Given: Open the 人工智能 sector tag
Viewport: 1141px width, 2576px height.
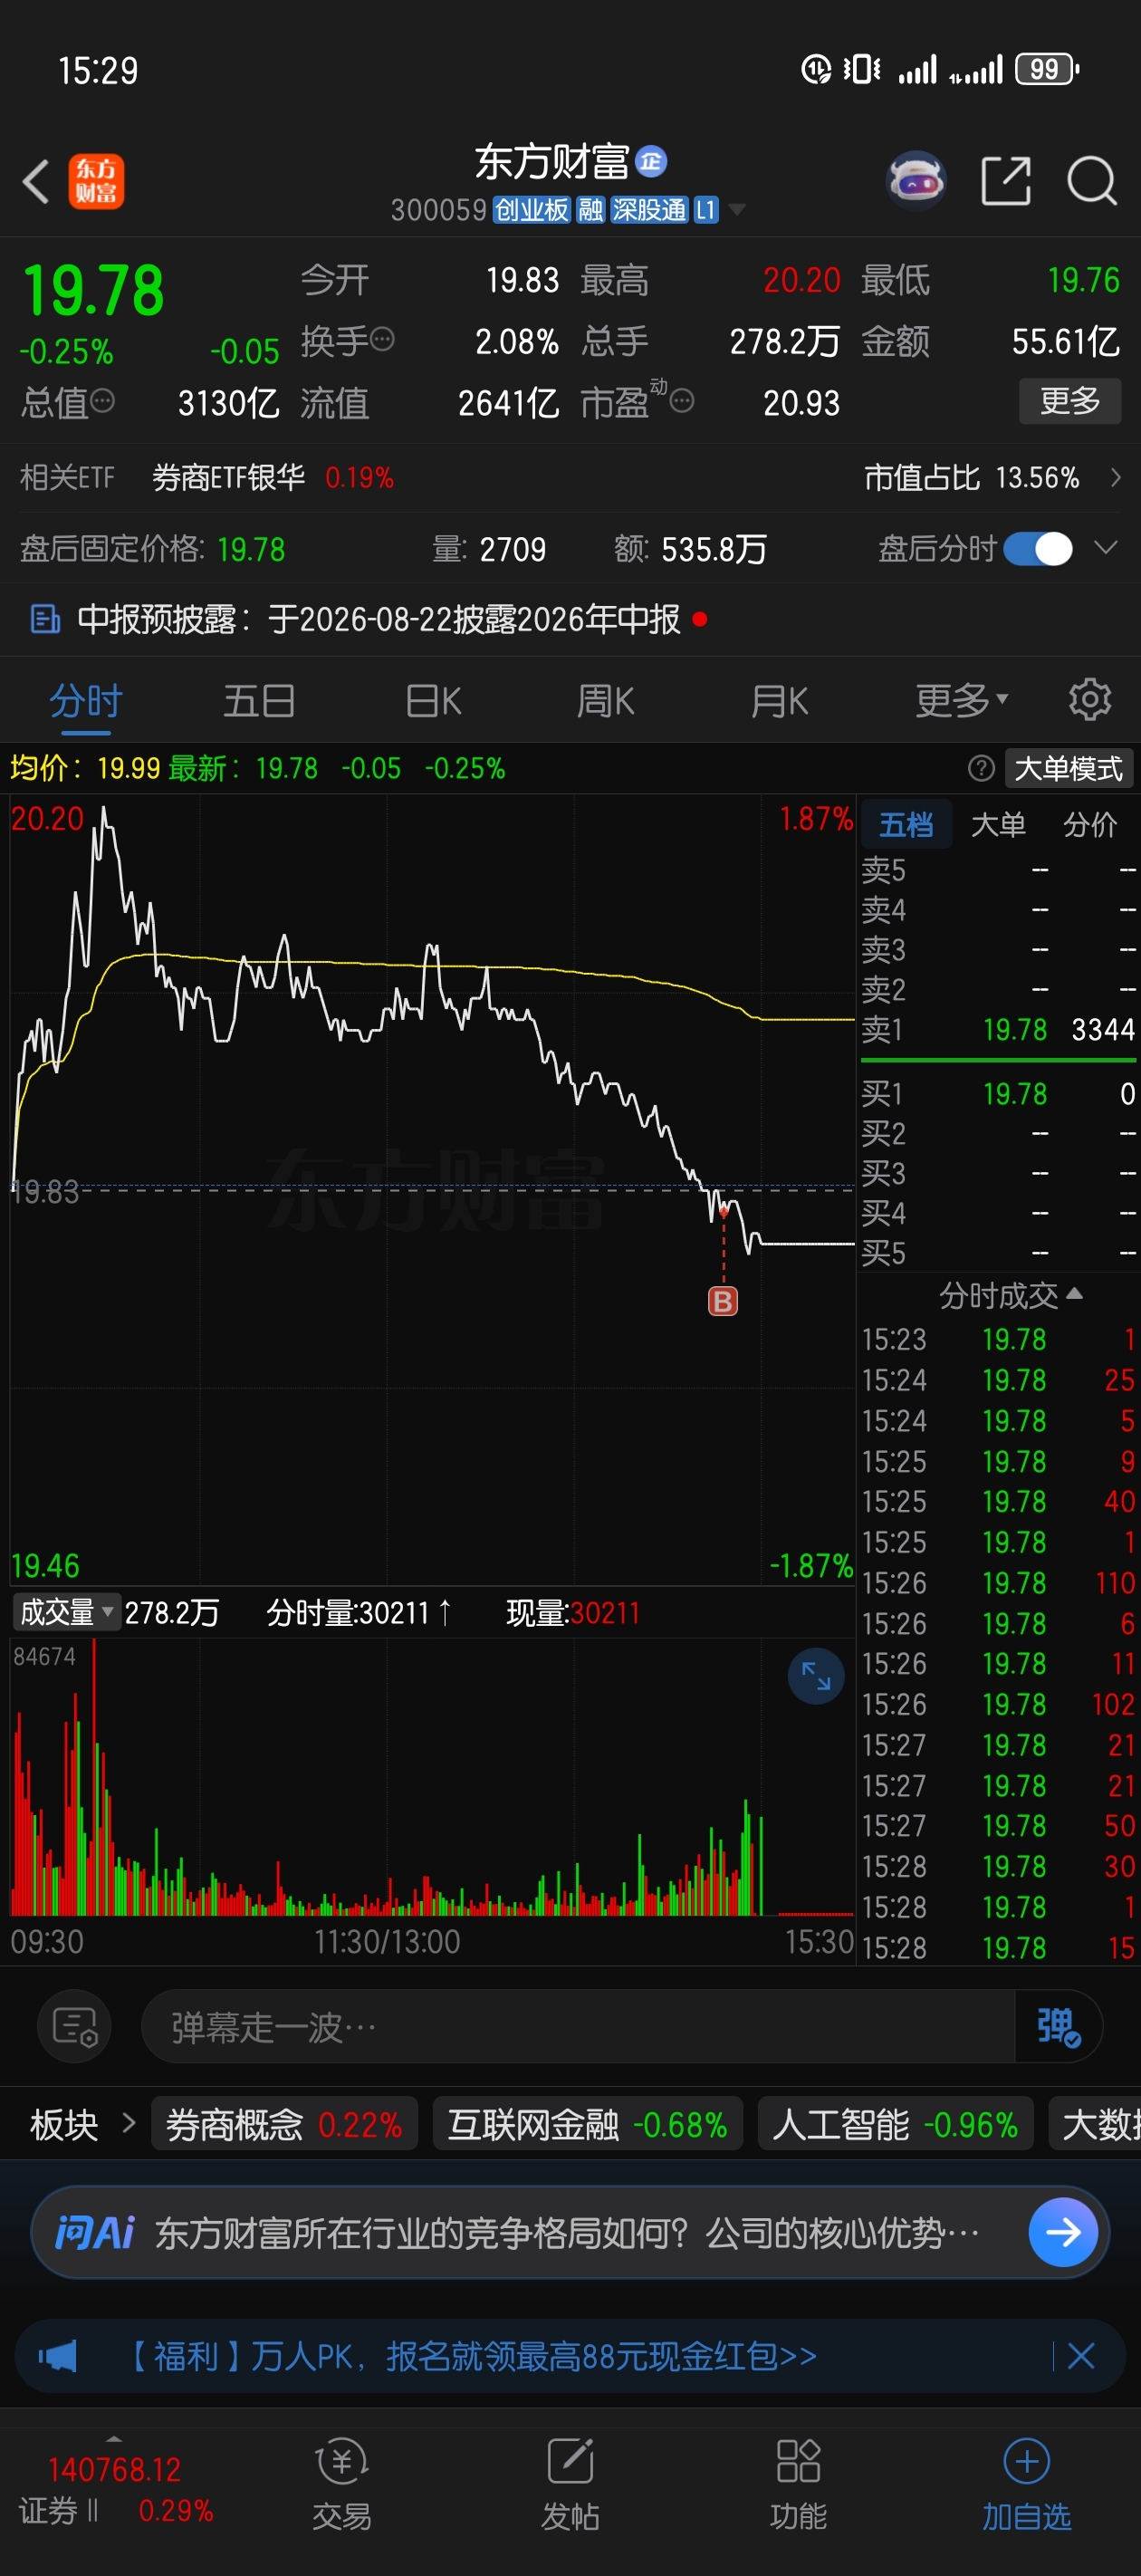Looking at the screenshot, I should [895, 2123].
